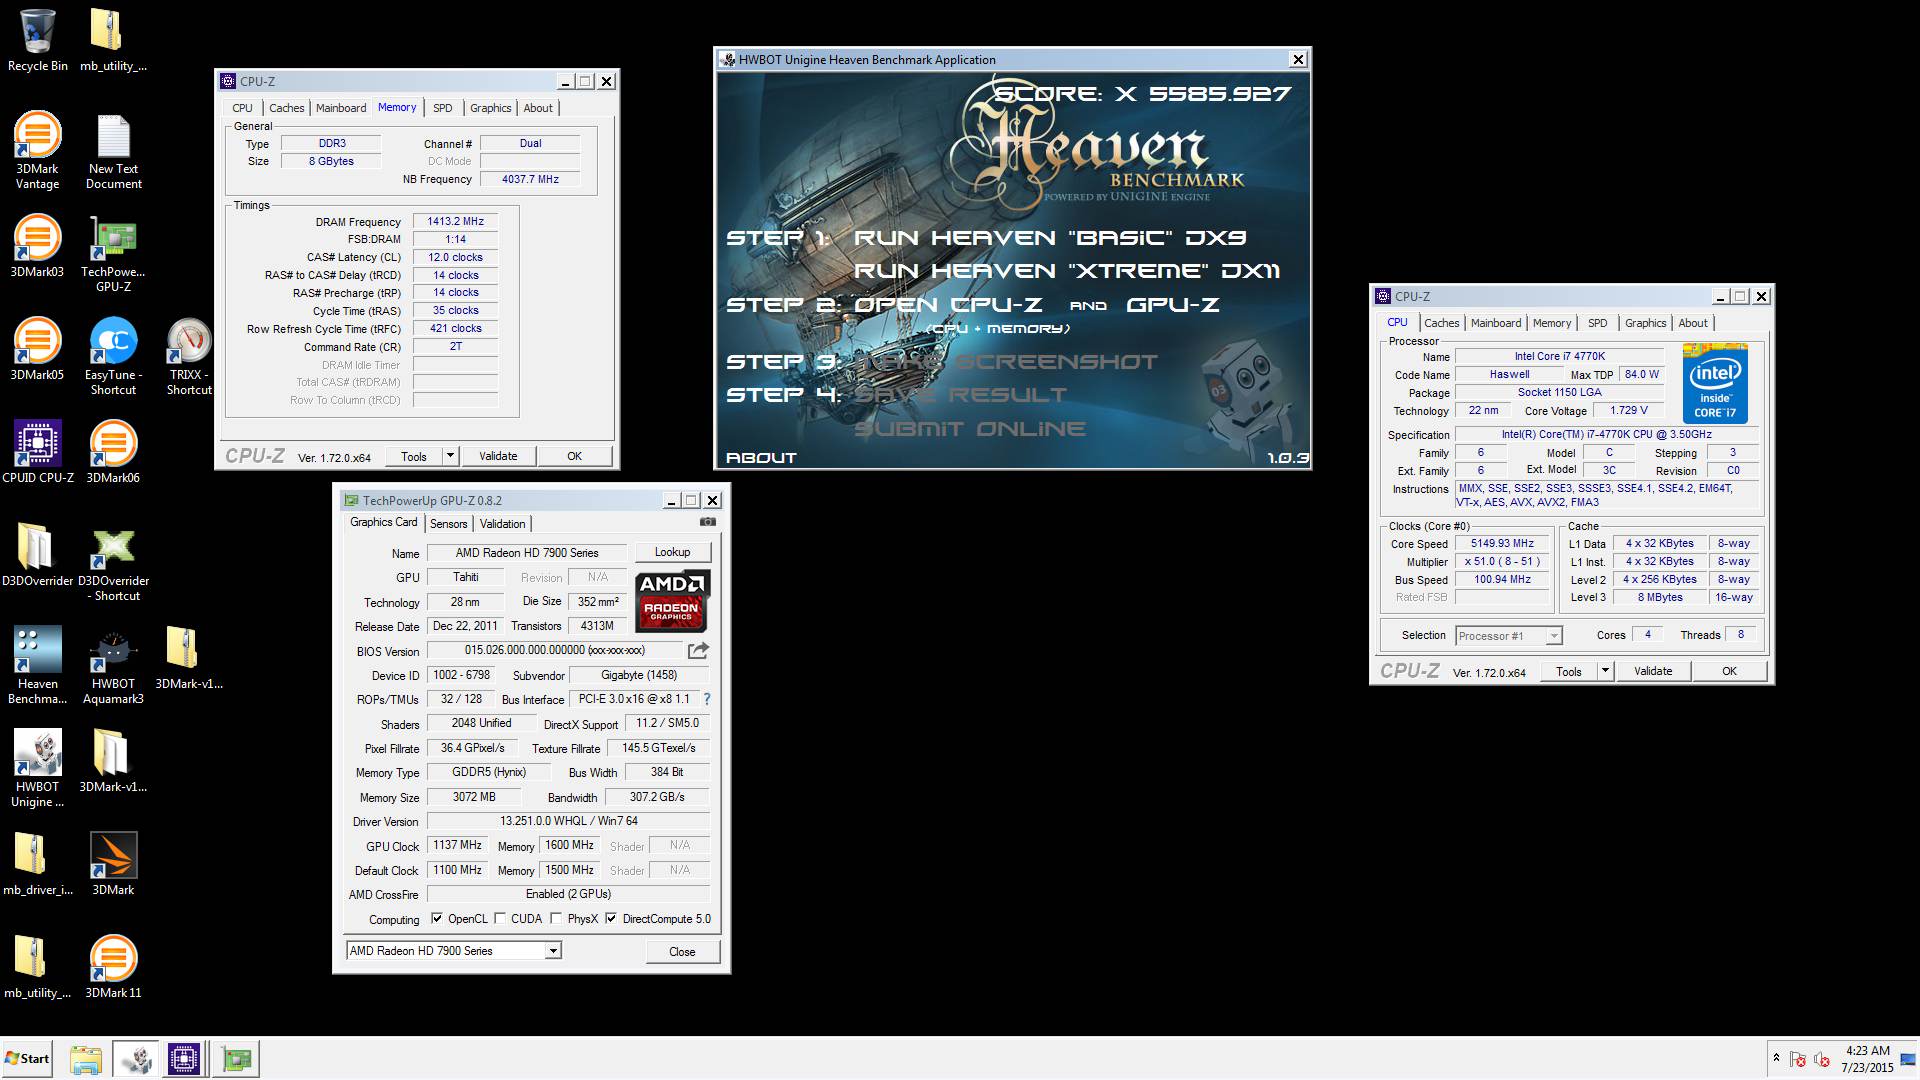Click Run Heaven "Xtreme" DX11 option
Viewport: 1920px width, 1080px height.
[x=1066, y=271]
